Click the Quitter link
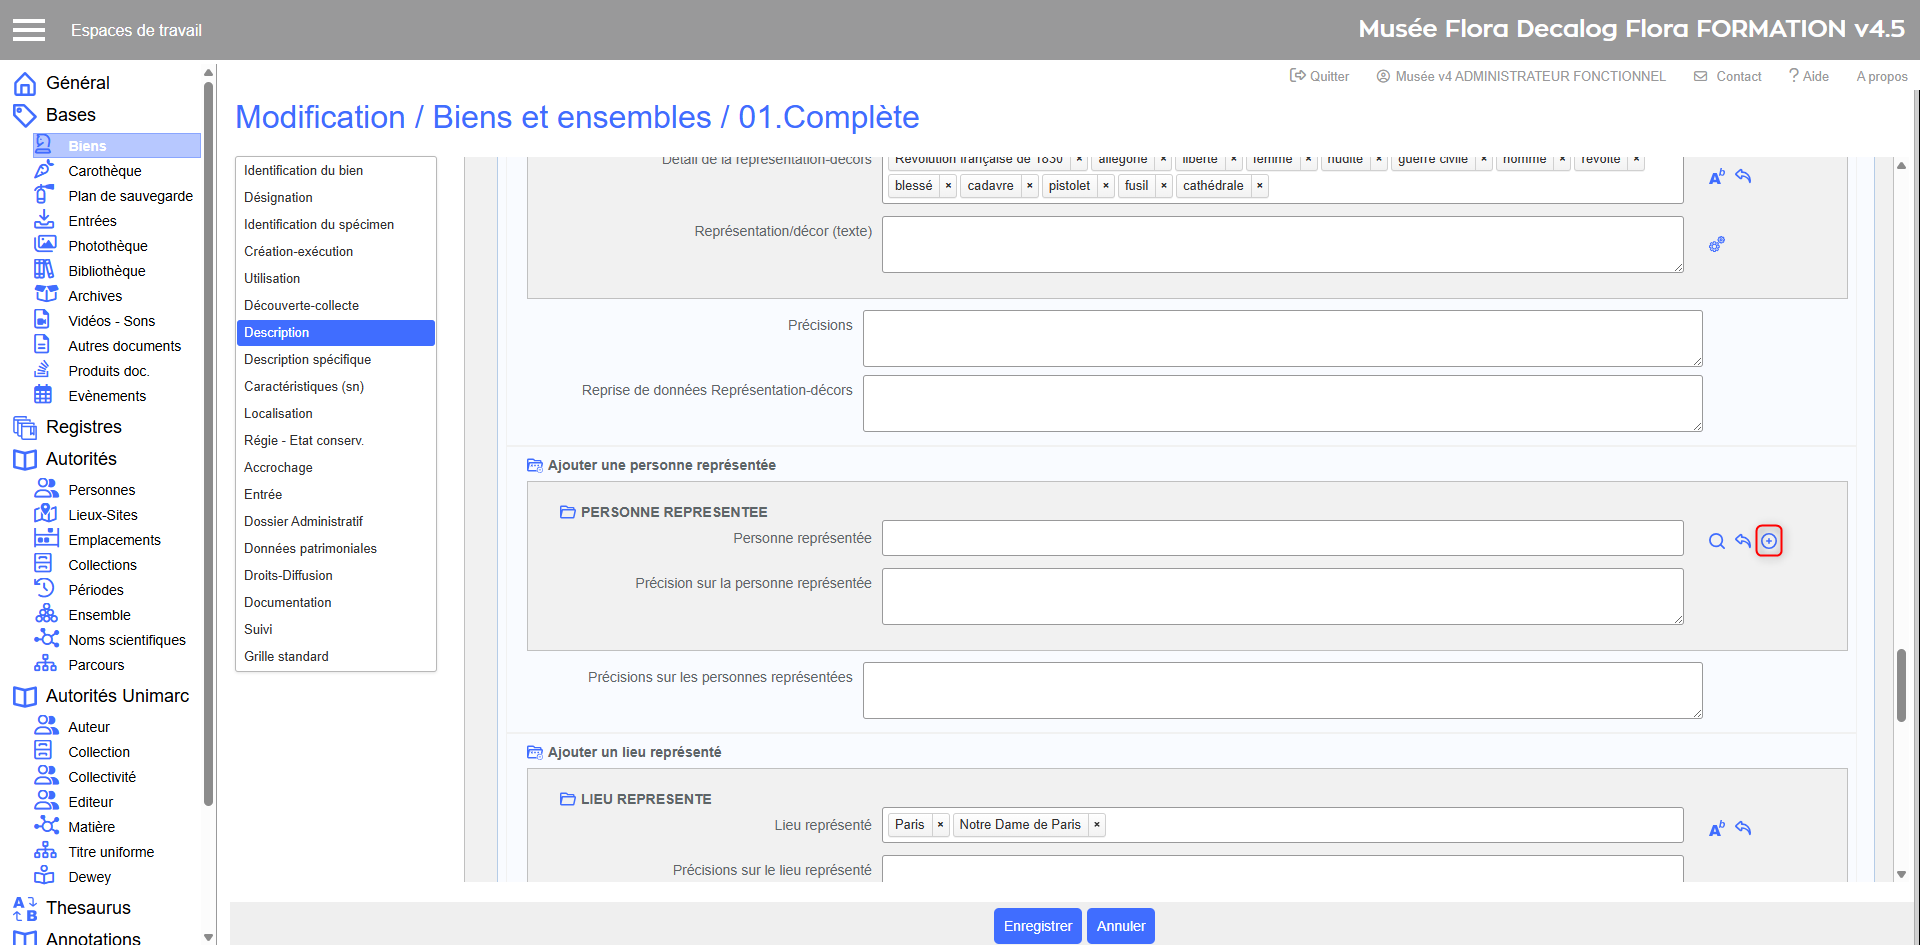 coord(1319,76)
